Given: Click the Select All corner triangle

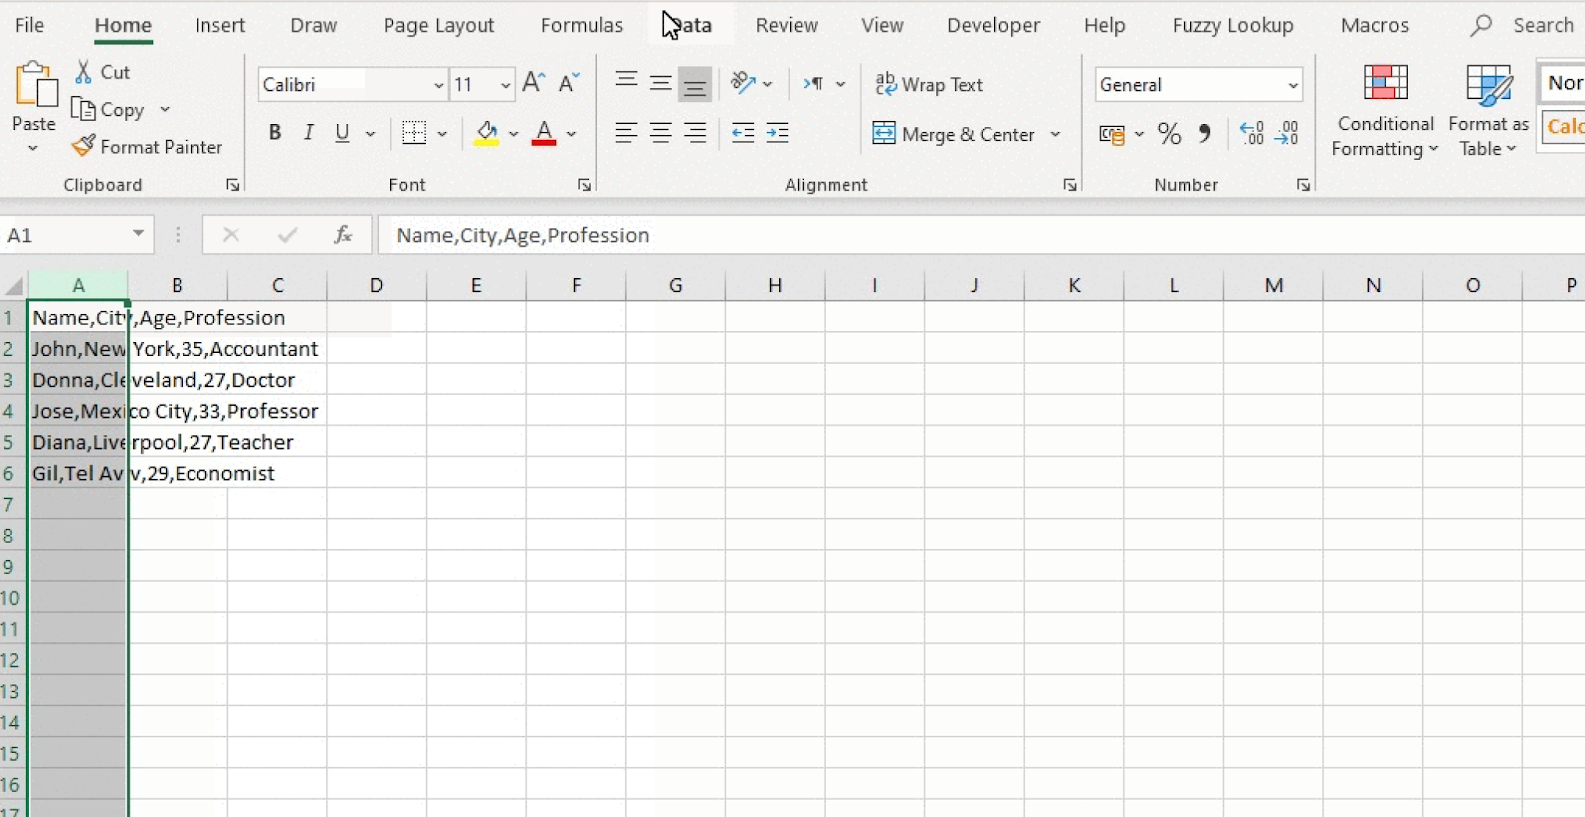Looking at the screenshot, I should pyautogui.click(x=14, y=286).
